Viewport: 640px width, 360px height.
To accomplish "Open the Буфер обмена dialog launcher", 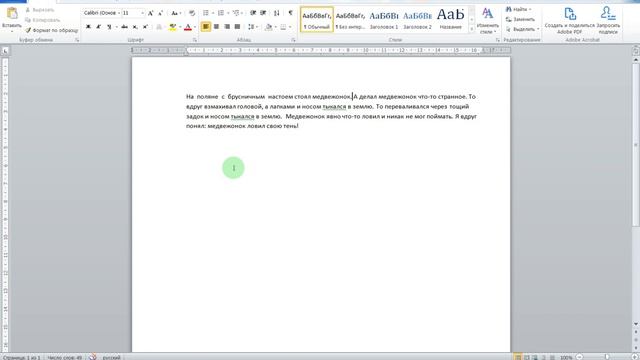I will [x=77, y=40].
